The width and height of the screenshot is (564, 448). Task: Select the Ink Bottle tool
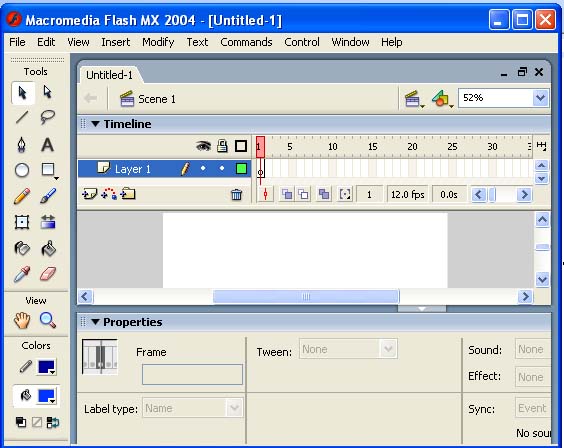coord(22,248)
